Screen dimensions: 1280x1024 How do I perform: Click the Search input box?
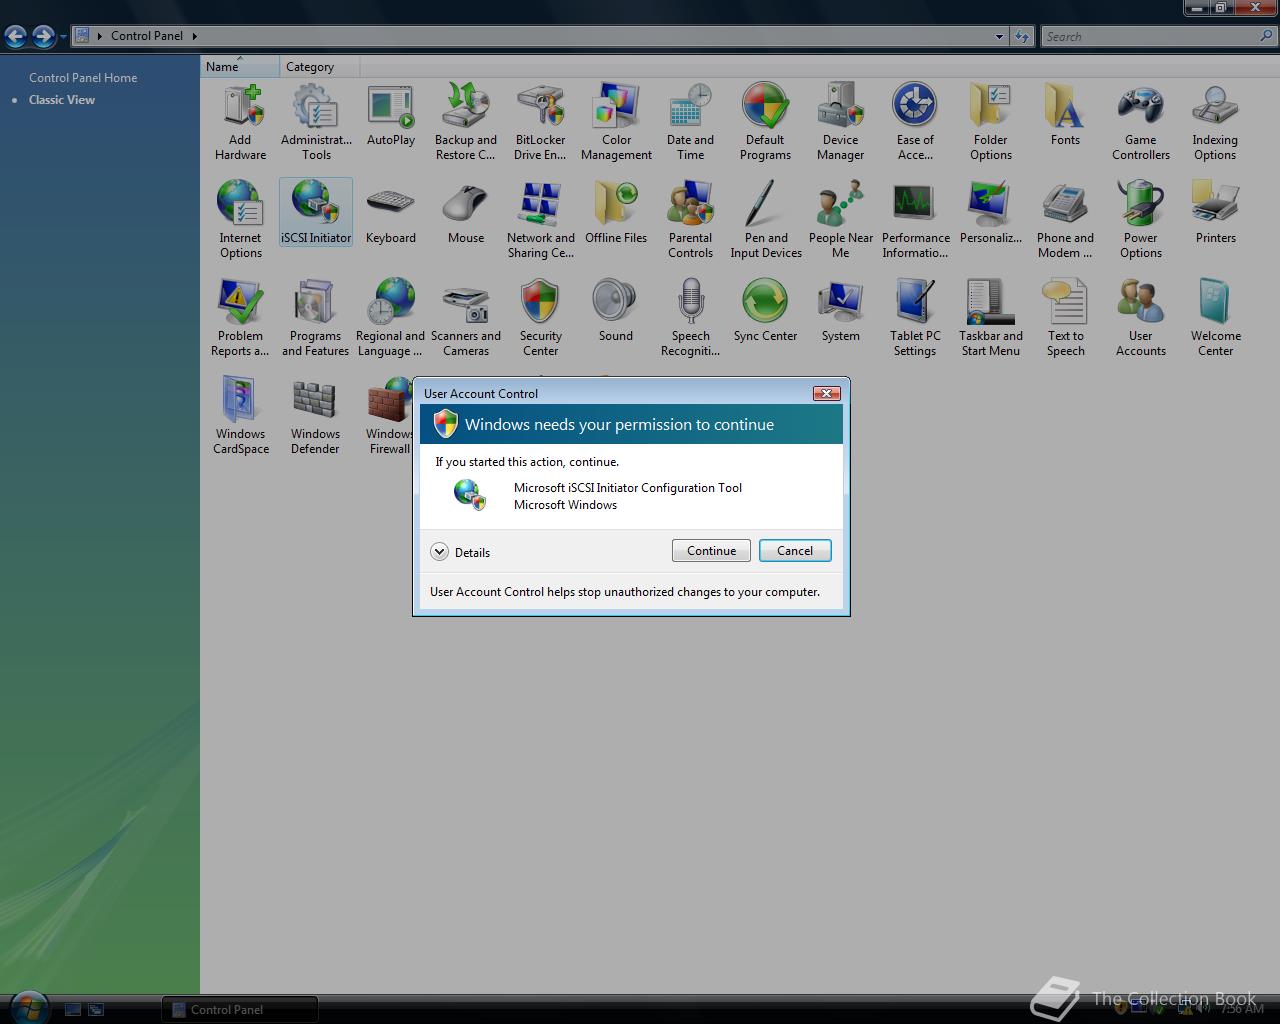click(x=1159, y=36)
